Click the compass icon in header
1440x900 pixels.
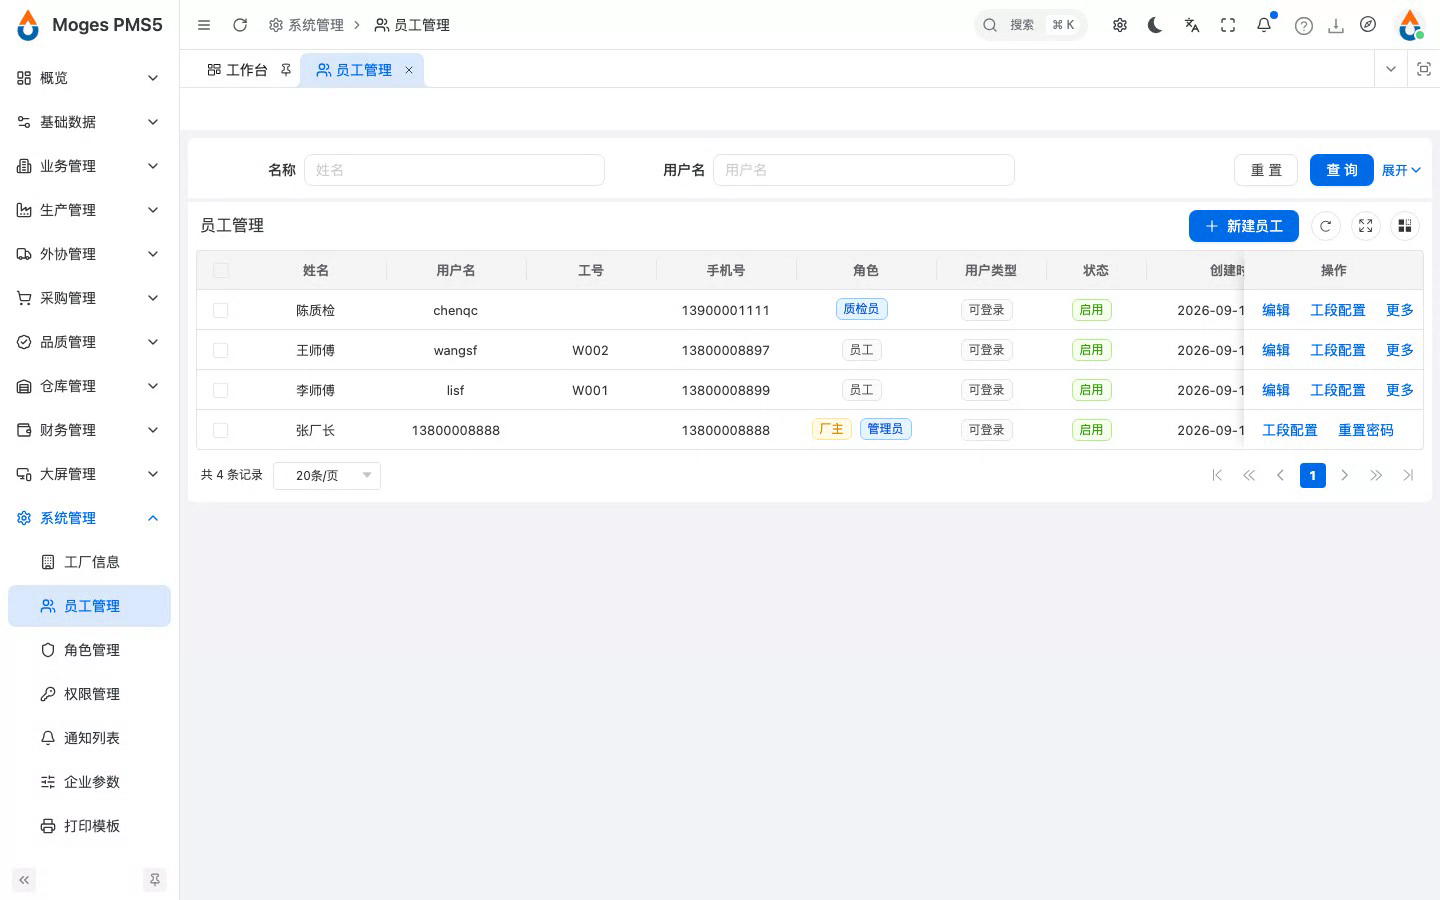pyautogui.click(x=1368, y=25)
